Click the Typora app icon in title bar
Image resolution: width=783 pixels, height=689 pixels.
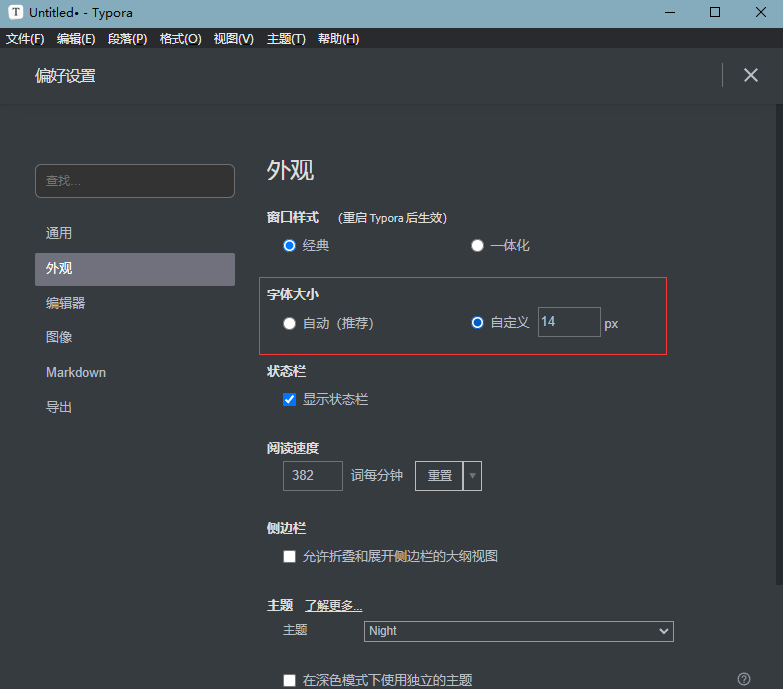pyautogui.click(x=15, y=12)
